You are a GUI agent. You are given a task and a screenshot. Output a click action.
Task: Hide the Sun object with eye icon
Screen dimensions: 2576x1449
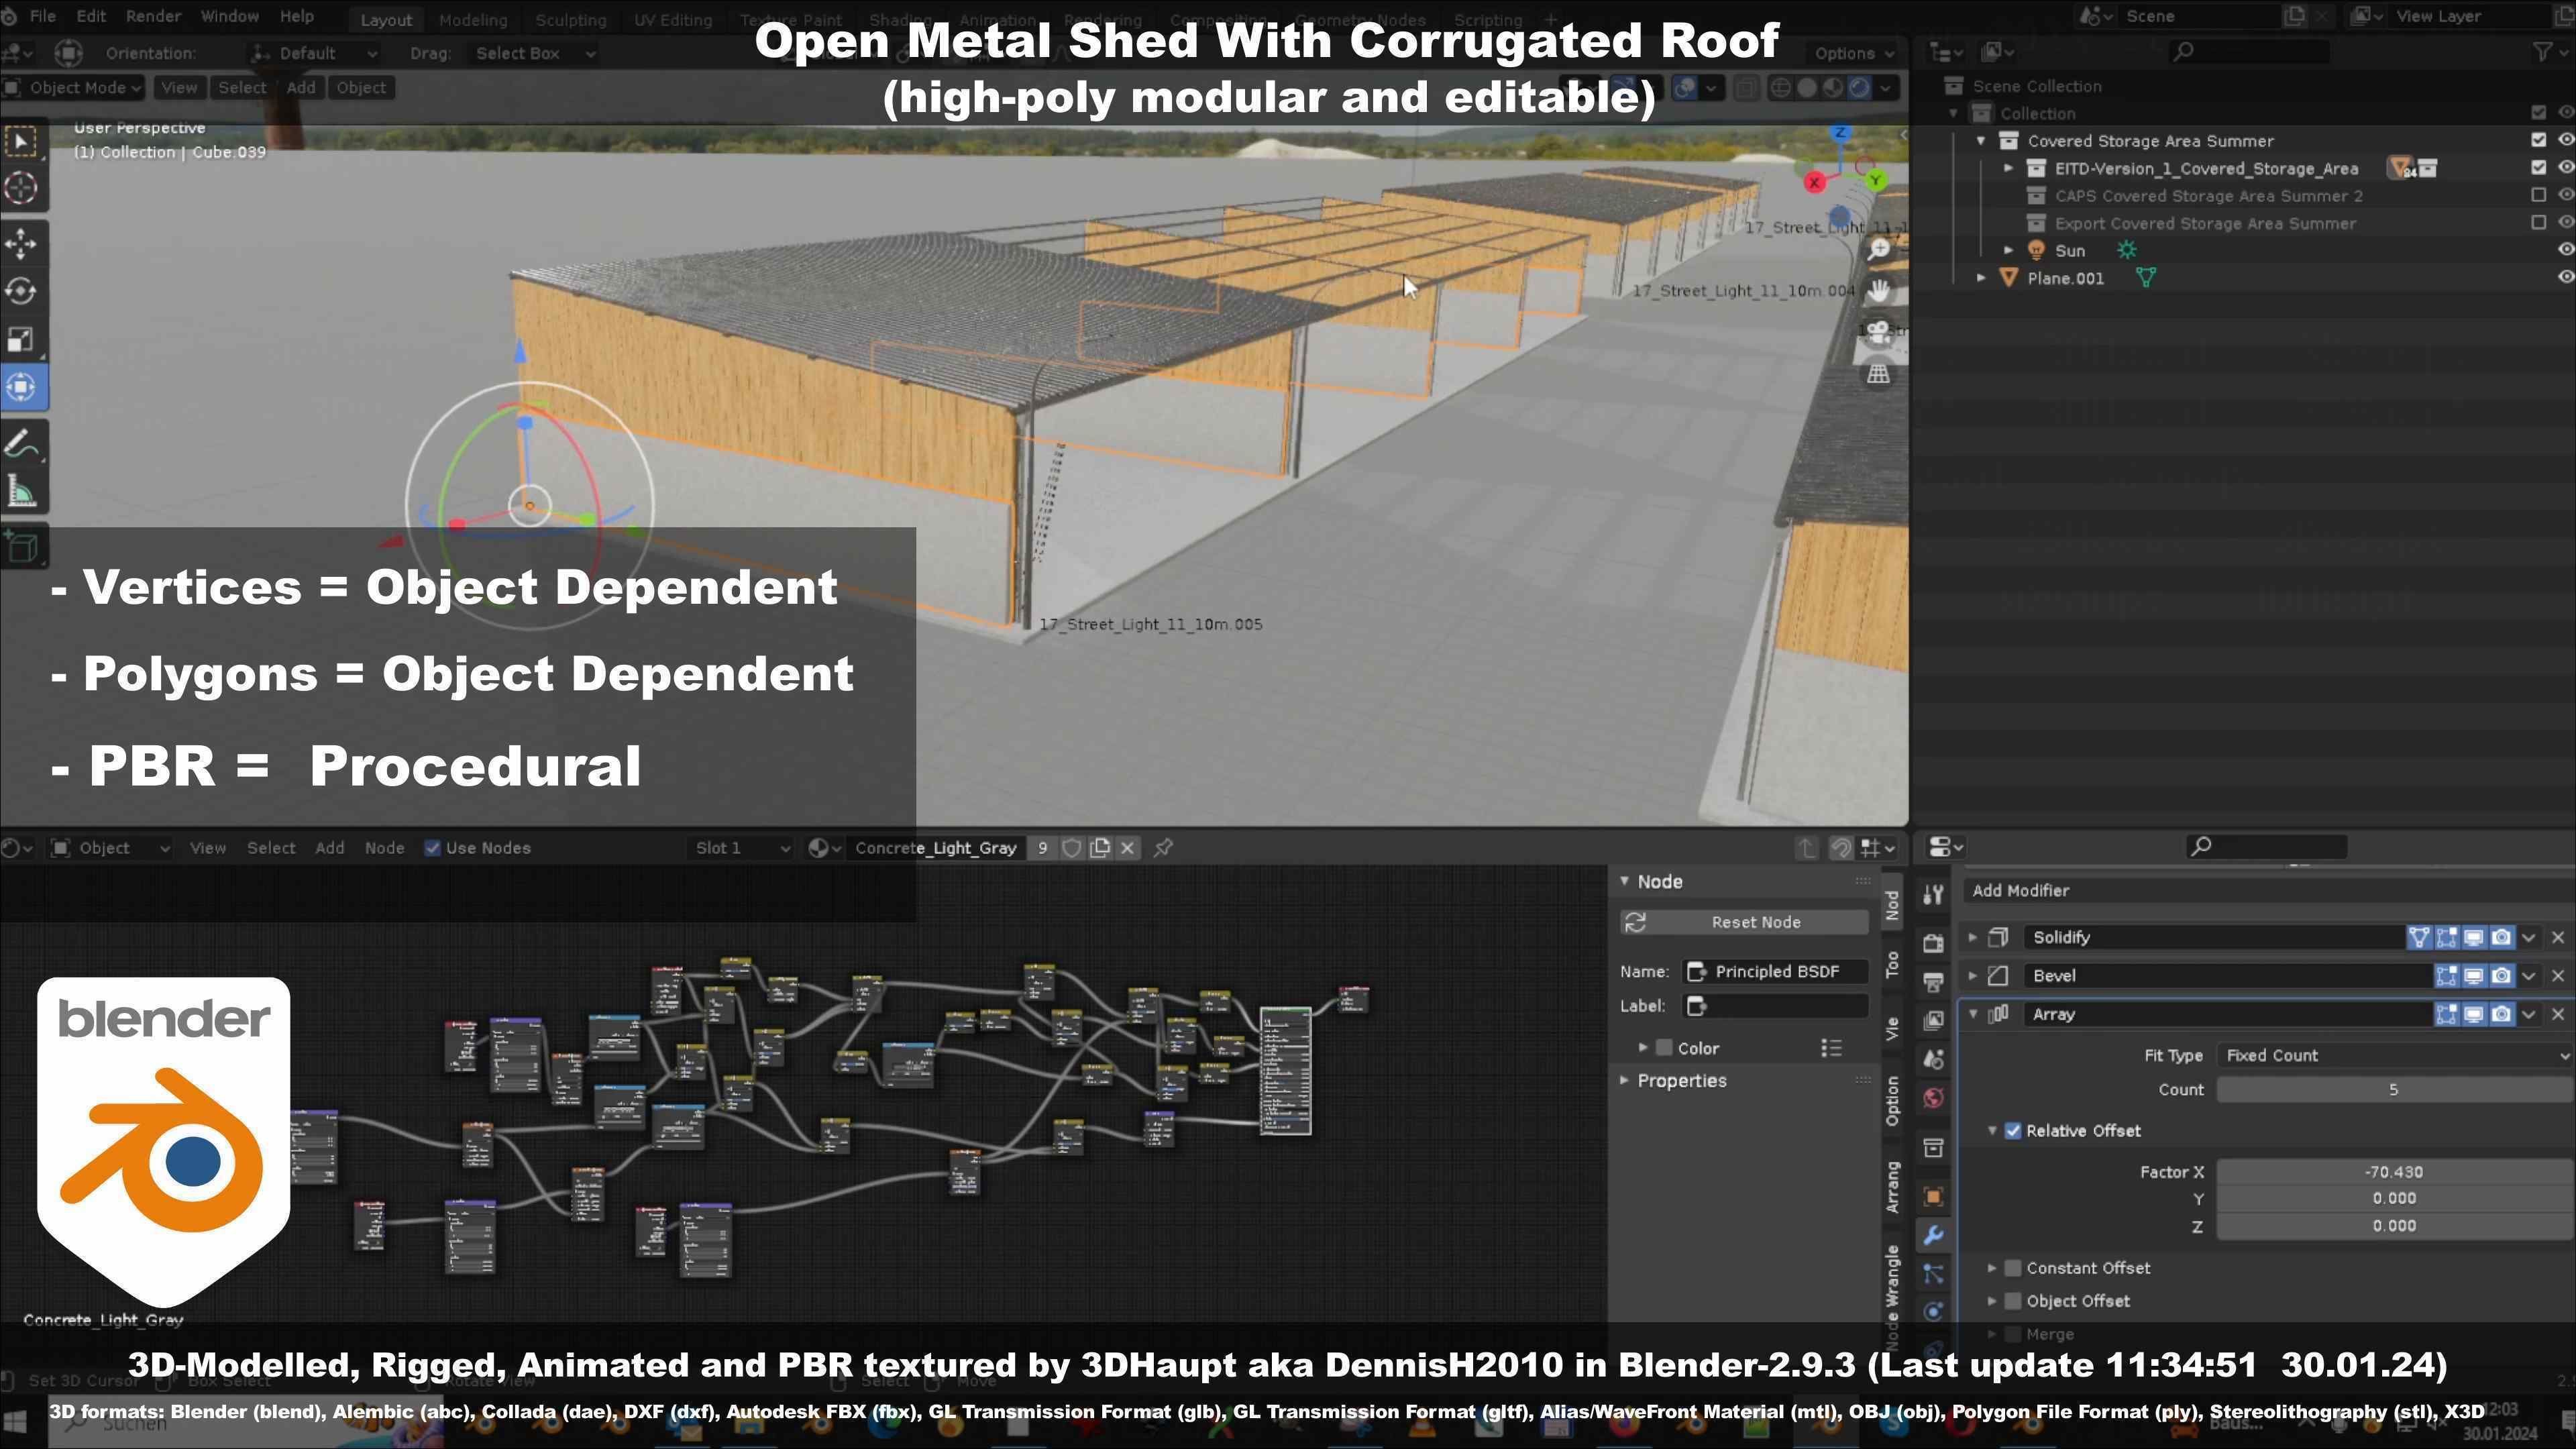2565,250
